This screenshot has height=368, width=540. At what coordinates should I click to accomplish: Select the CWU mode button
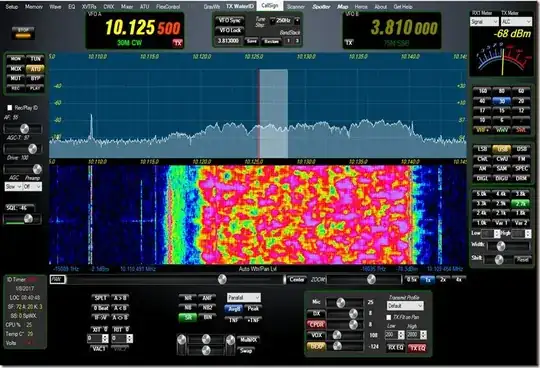[502, 159]
